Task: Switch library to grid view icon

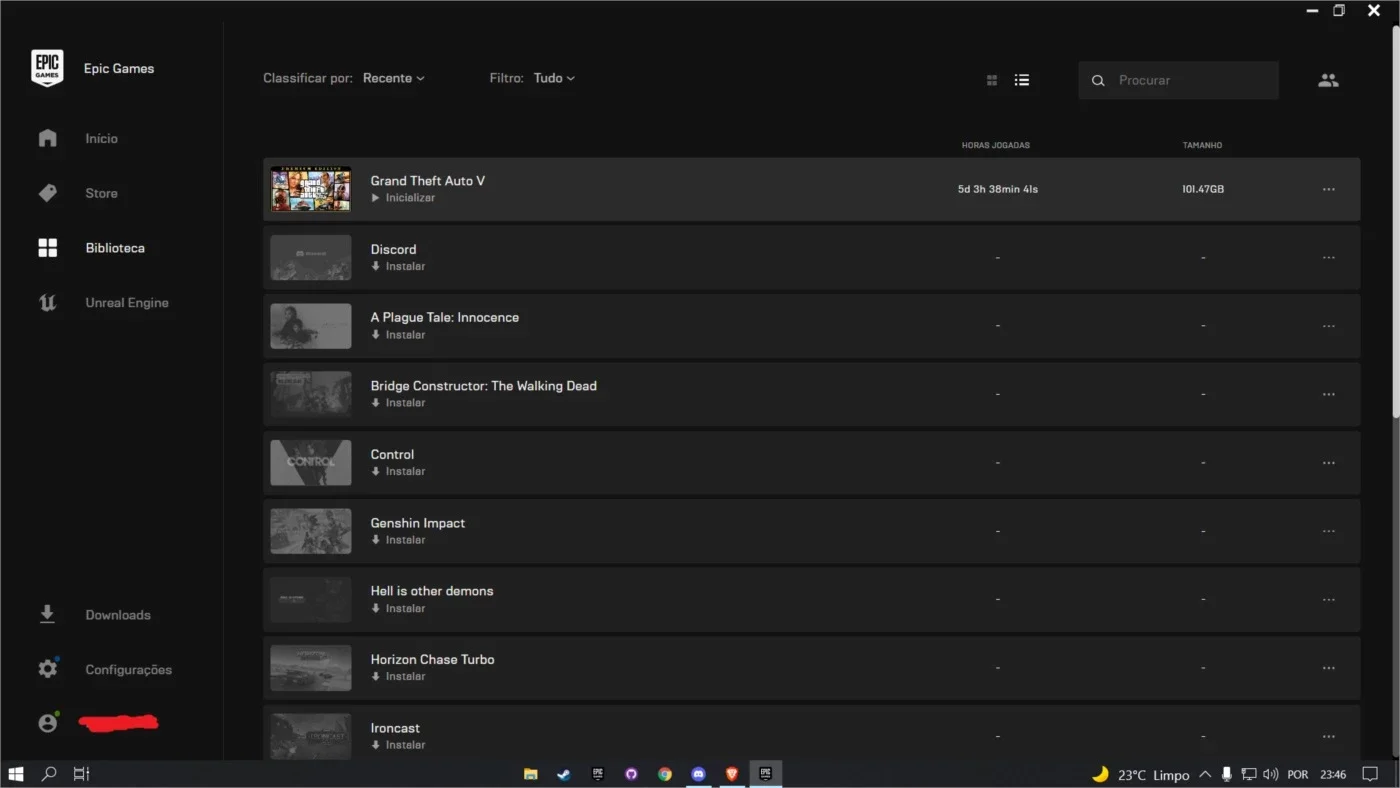Action: click(x=992, y=80)
